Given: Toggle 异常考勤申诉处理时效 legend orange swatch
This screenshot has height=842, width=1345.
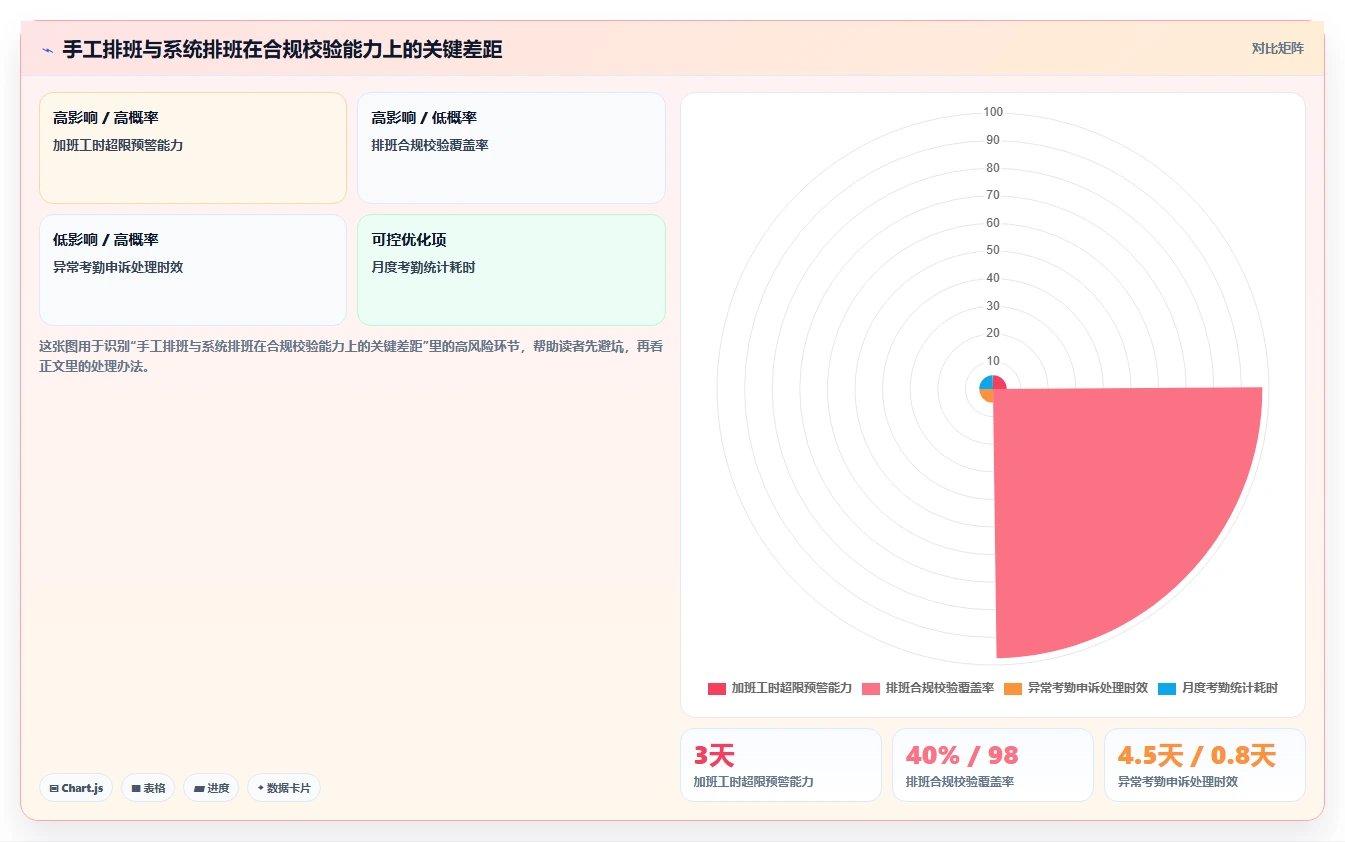Looking at the screenshot, I should (1013, 688).
